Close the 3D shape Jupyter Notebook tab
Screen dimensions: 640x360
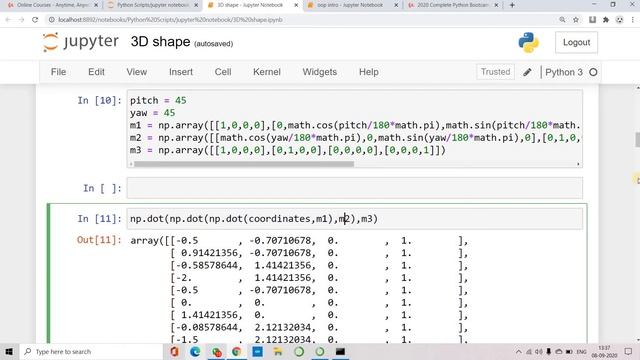coord(296,5)
